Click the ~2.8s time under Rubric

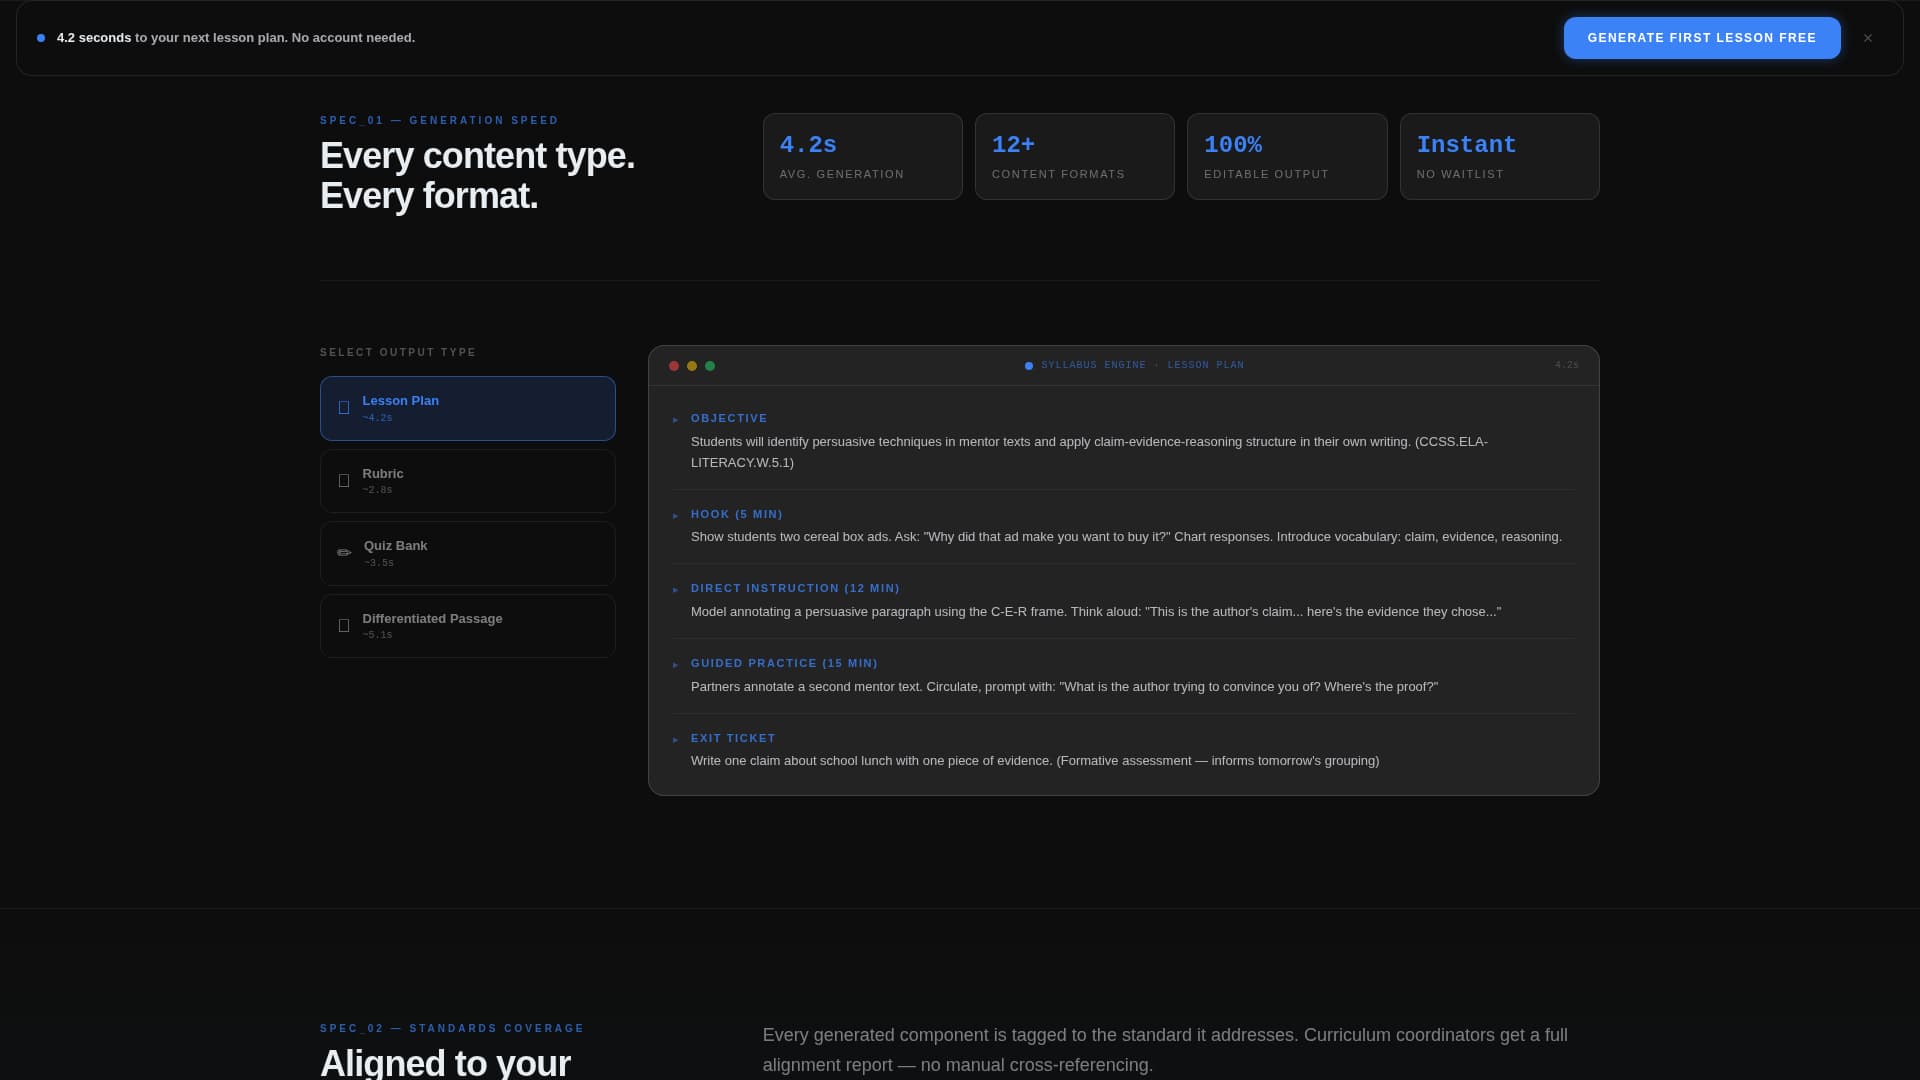coord(377,491)
